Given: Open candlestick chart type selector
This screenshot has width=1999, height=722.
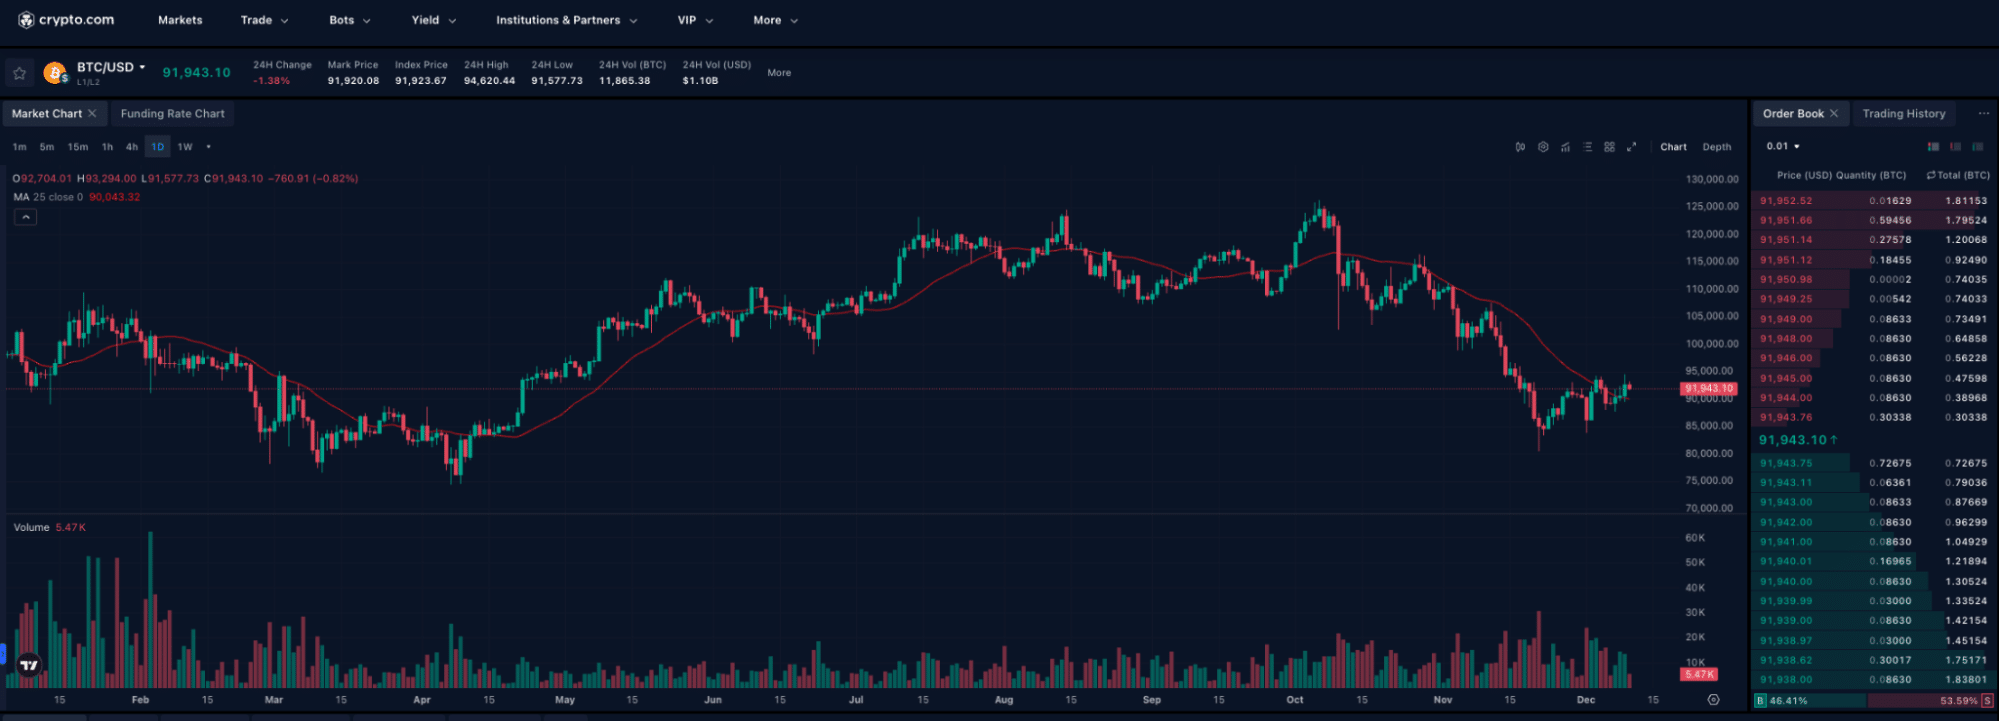Looking at the screenshot, I should point(1520,147).
